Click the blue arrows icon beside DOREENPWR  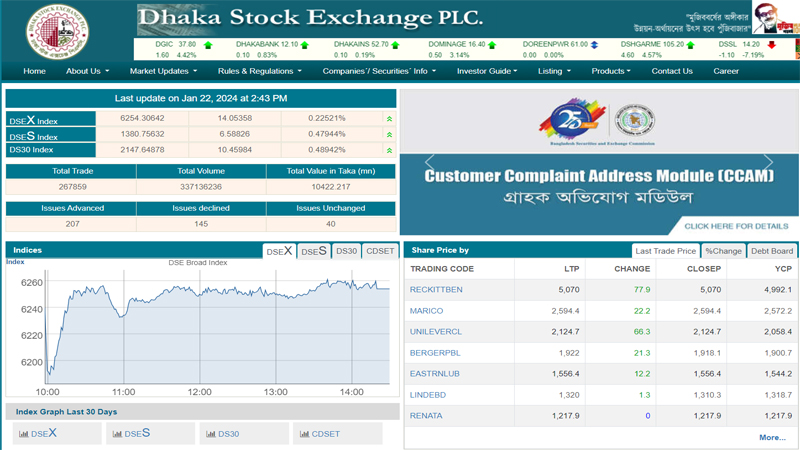point(595,45)
